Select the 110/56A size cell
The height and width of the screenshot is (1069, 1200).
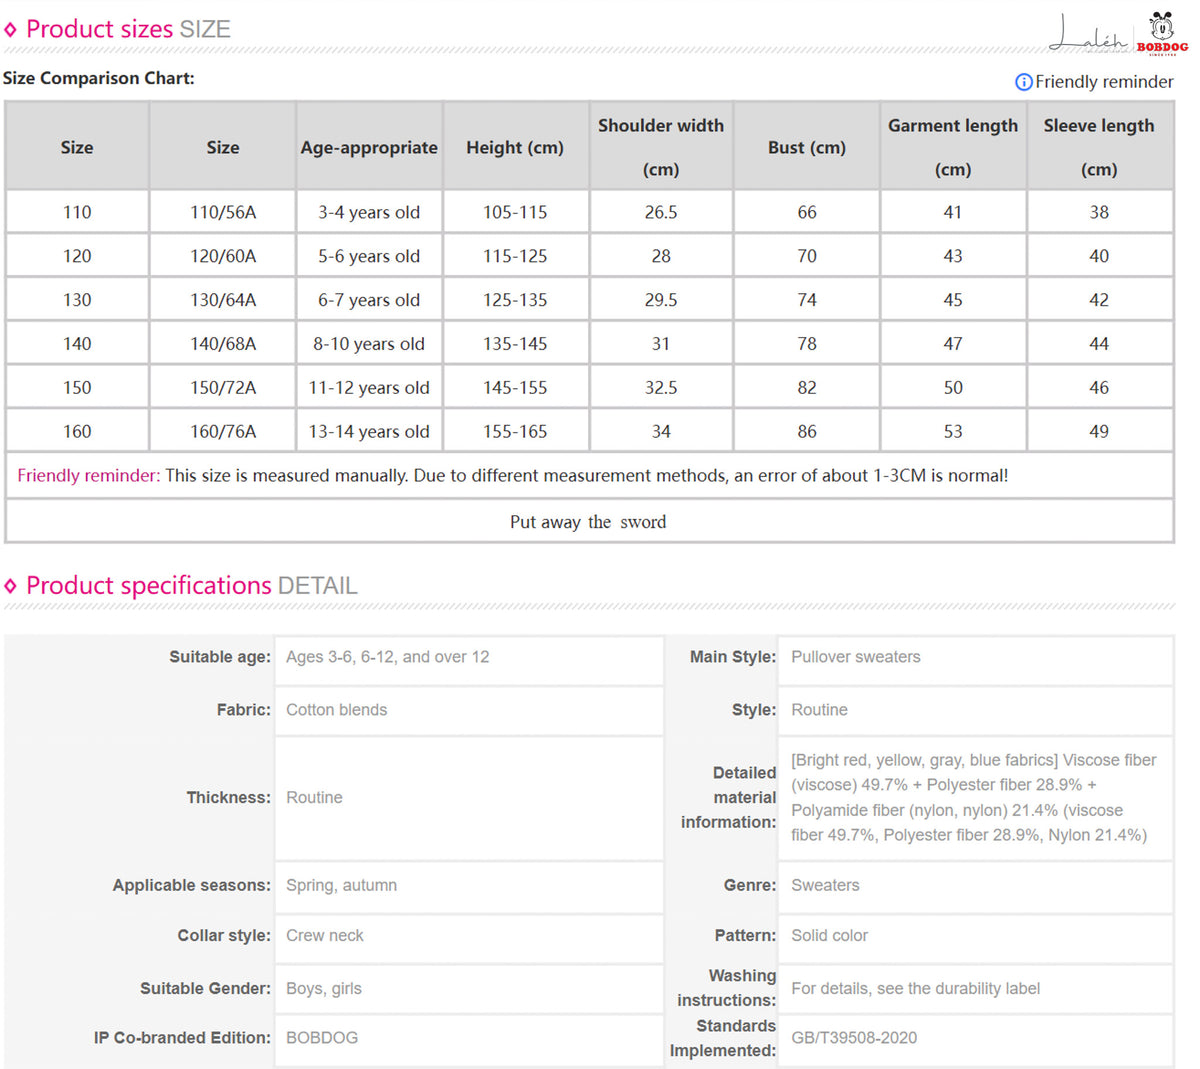point(223,212)
